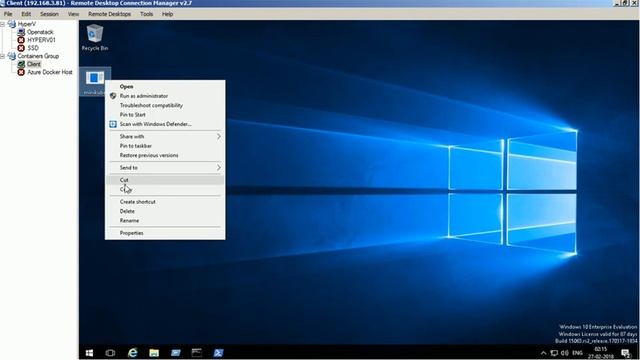This screenshot has width=640, height=360.
Task: Choose Properties in the context menu
Action: point(165,233)
